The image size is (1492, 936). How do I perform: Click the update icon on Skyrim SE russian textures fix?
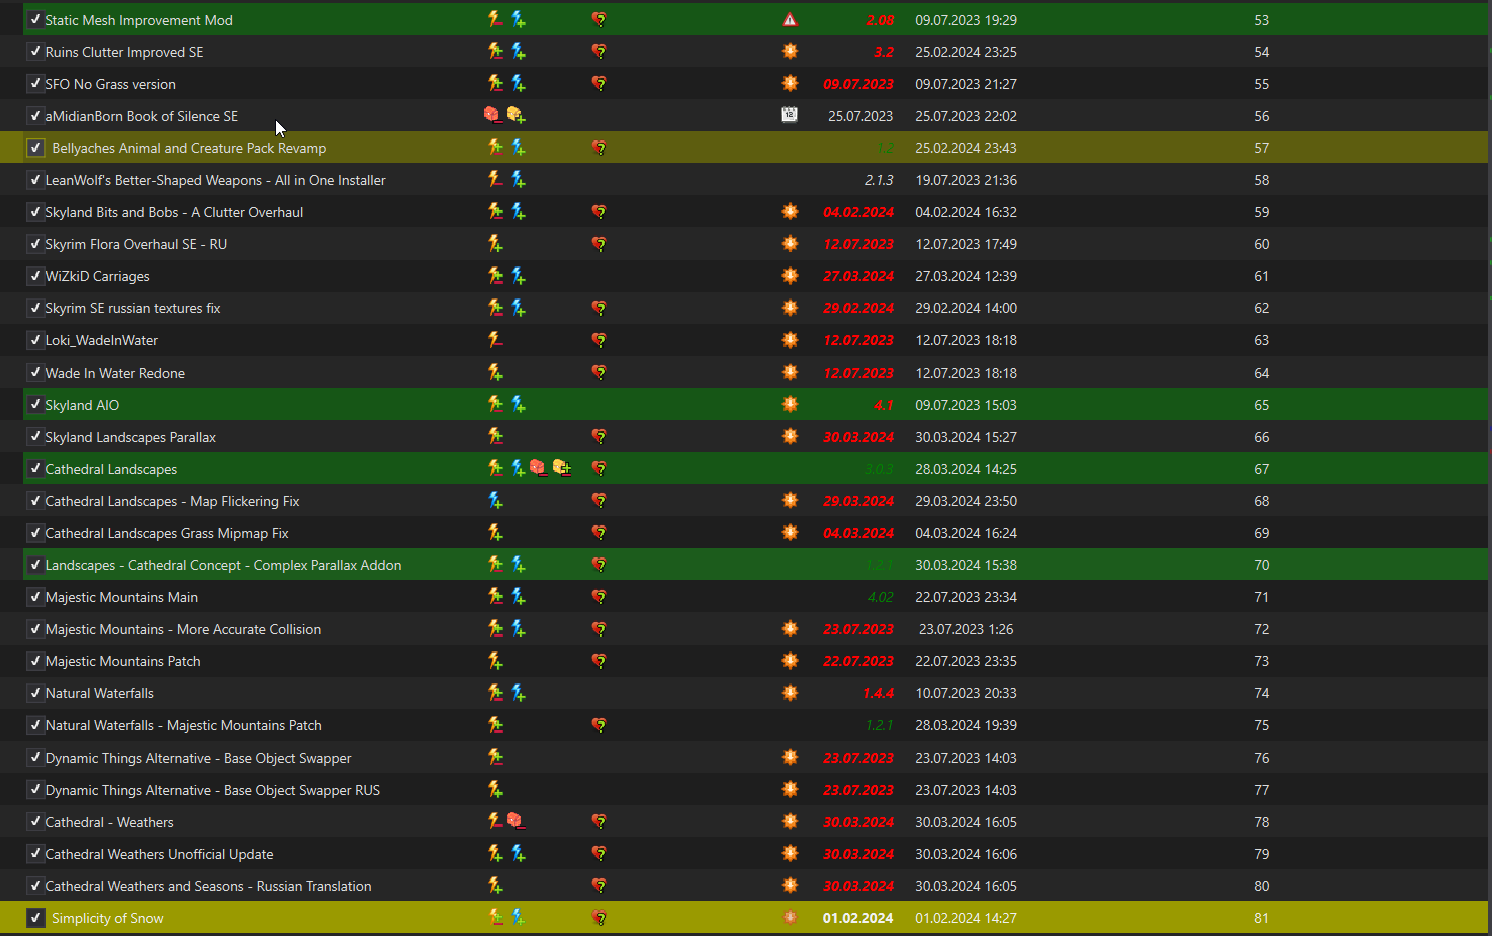coord(790,308)
